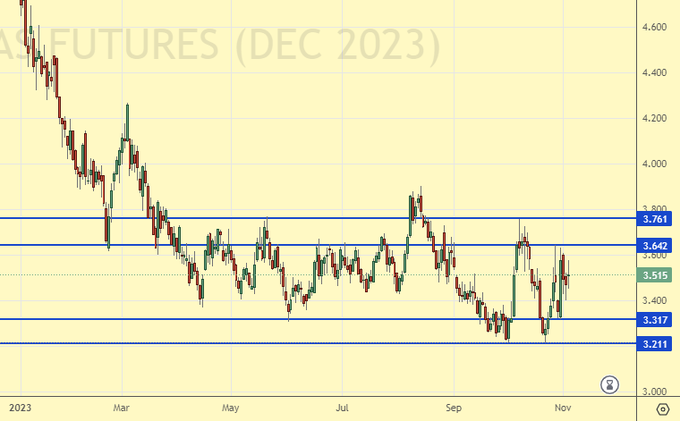
Task: Click the 3.761 price line label
Action: point(657,218)
